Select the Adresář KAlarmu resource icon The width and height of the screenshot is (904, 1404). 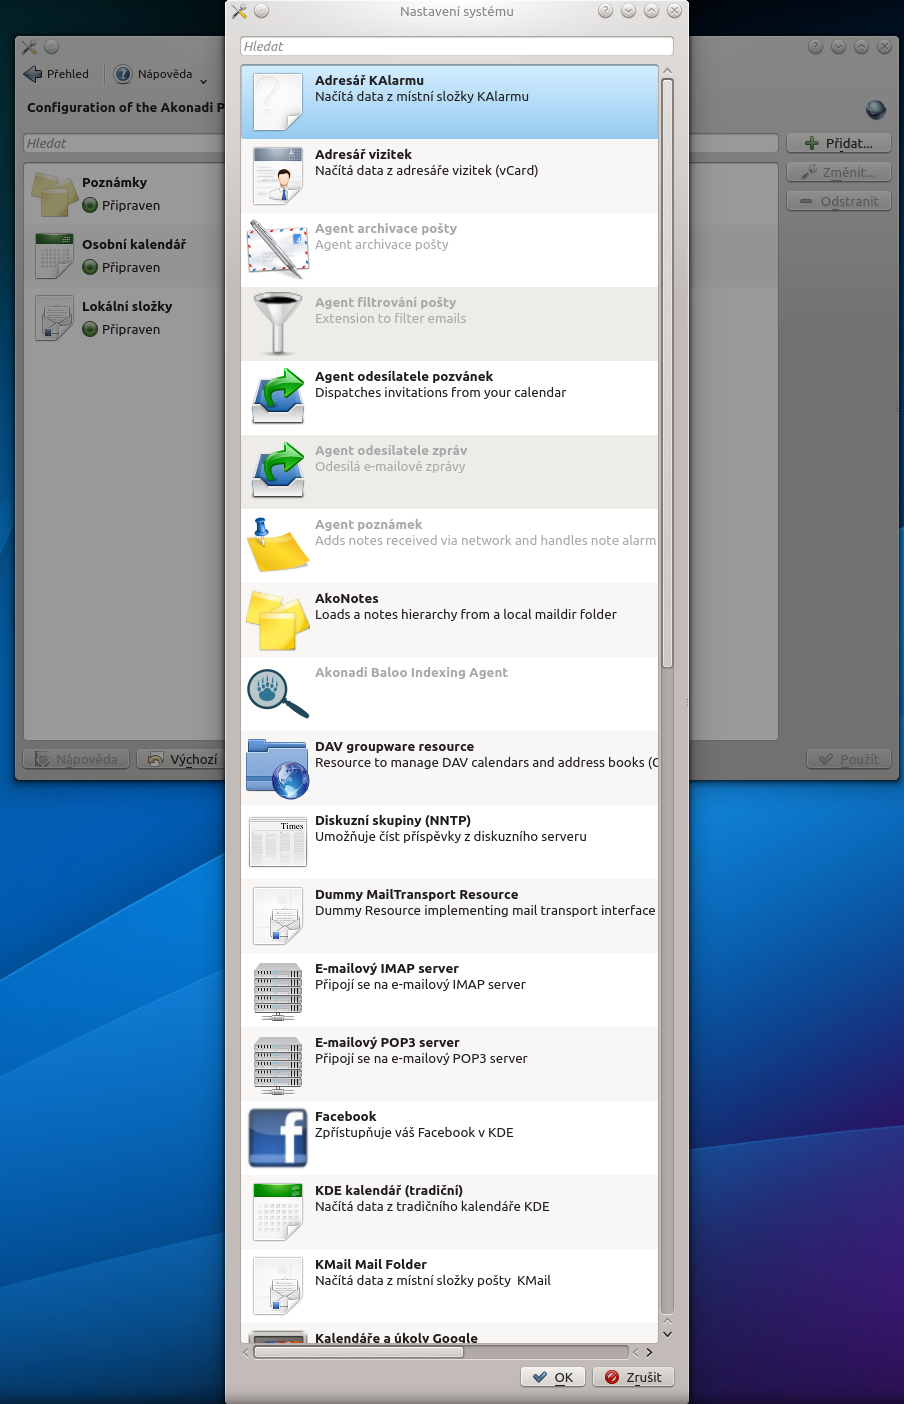click(x=277, y=102)
